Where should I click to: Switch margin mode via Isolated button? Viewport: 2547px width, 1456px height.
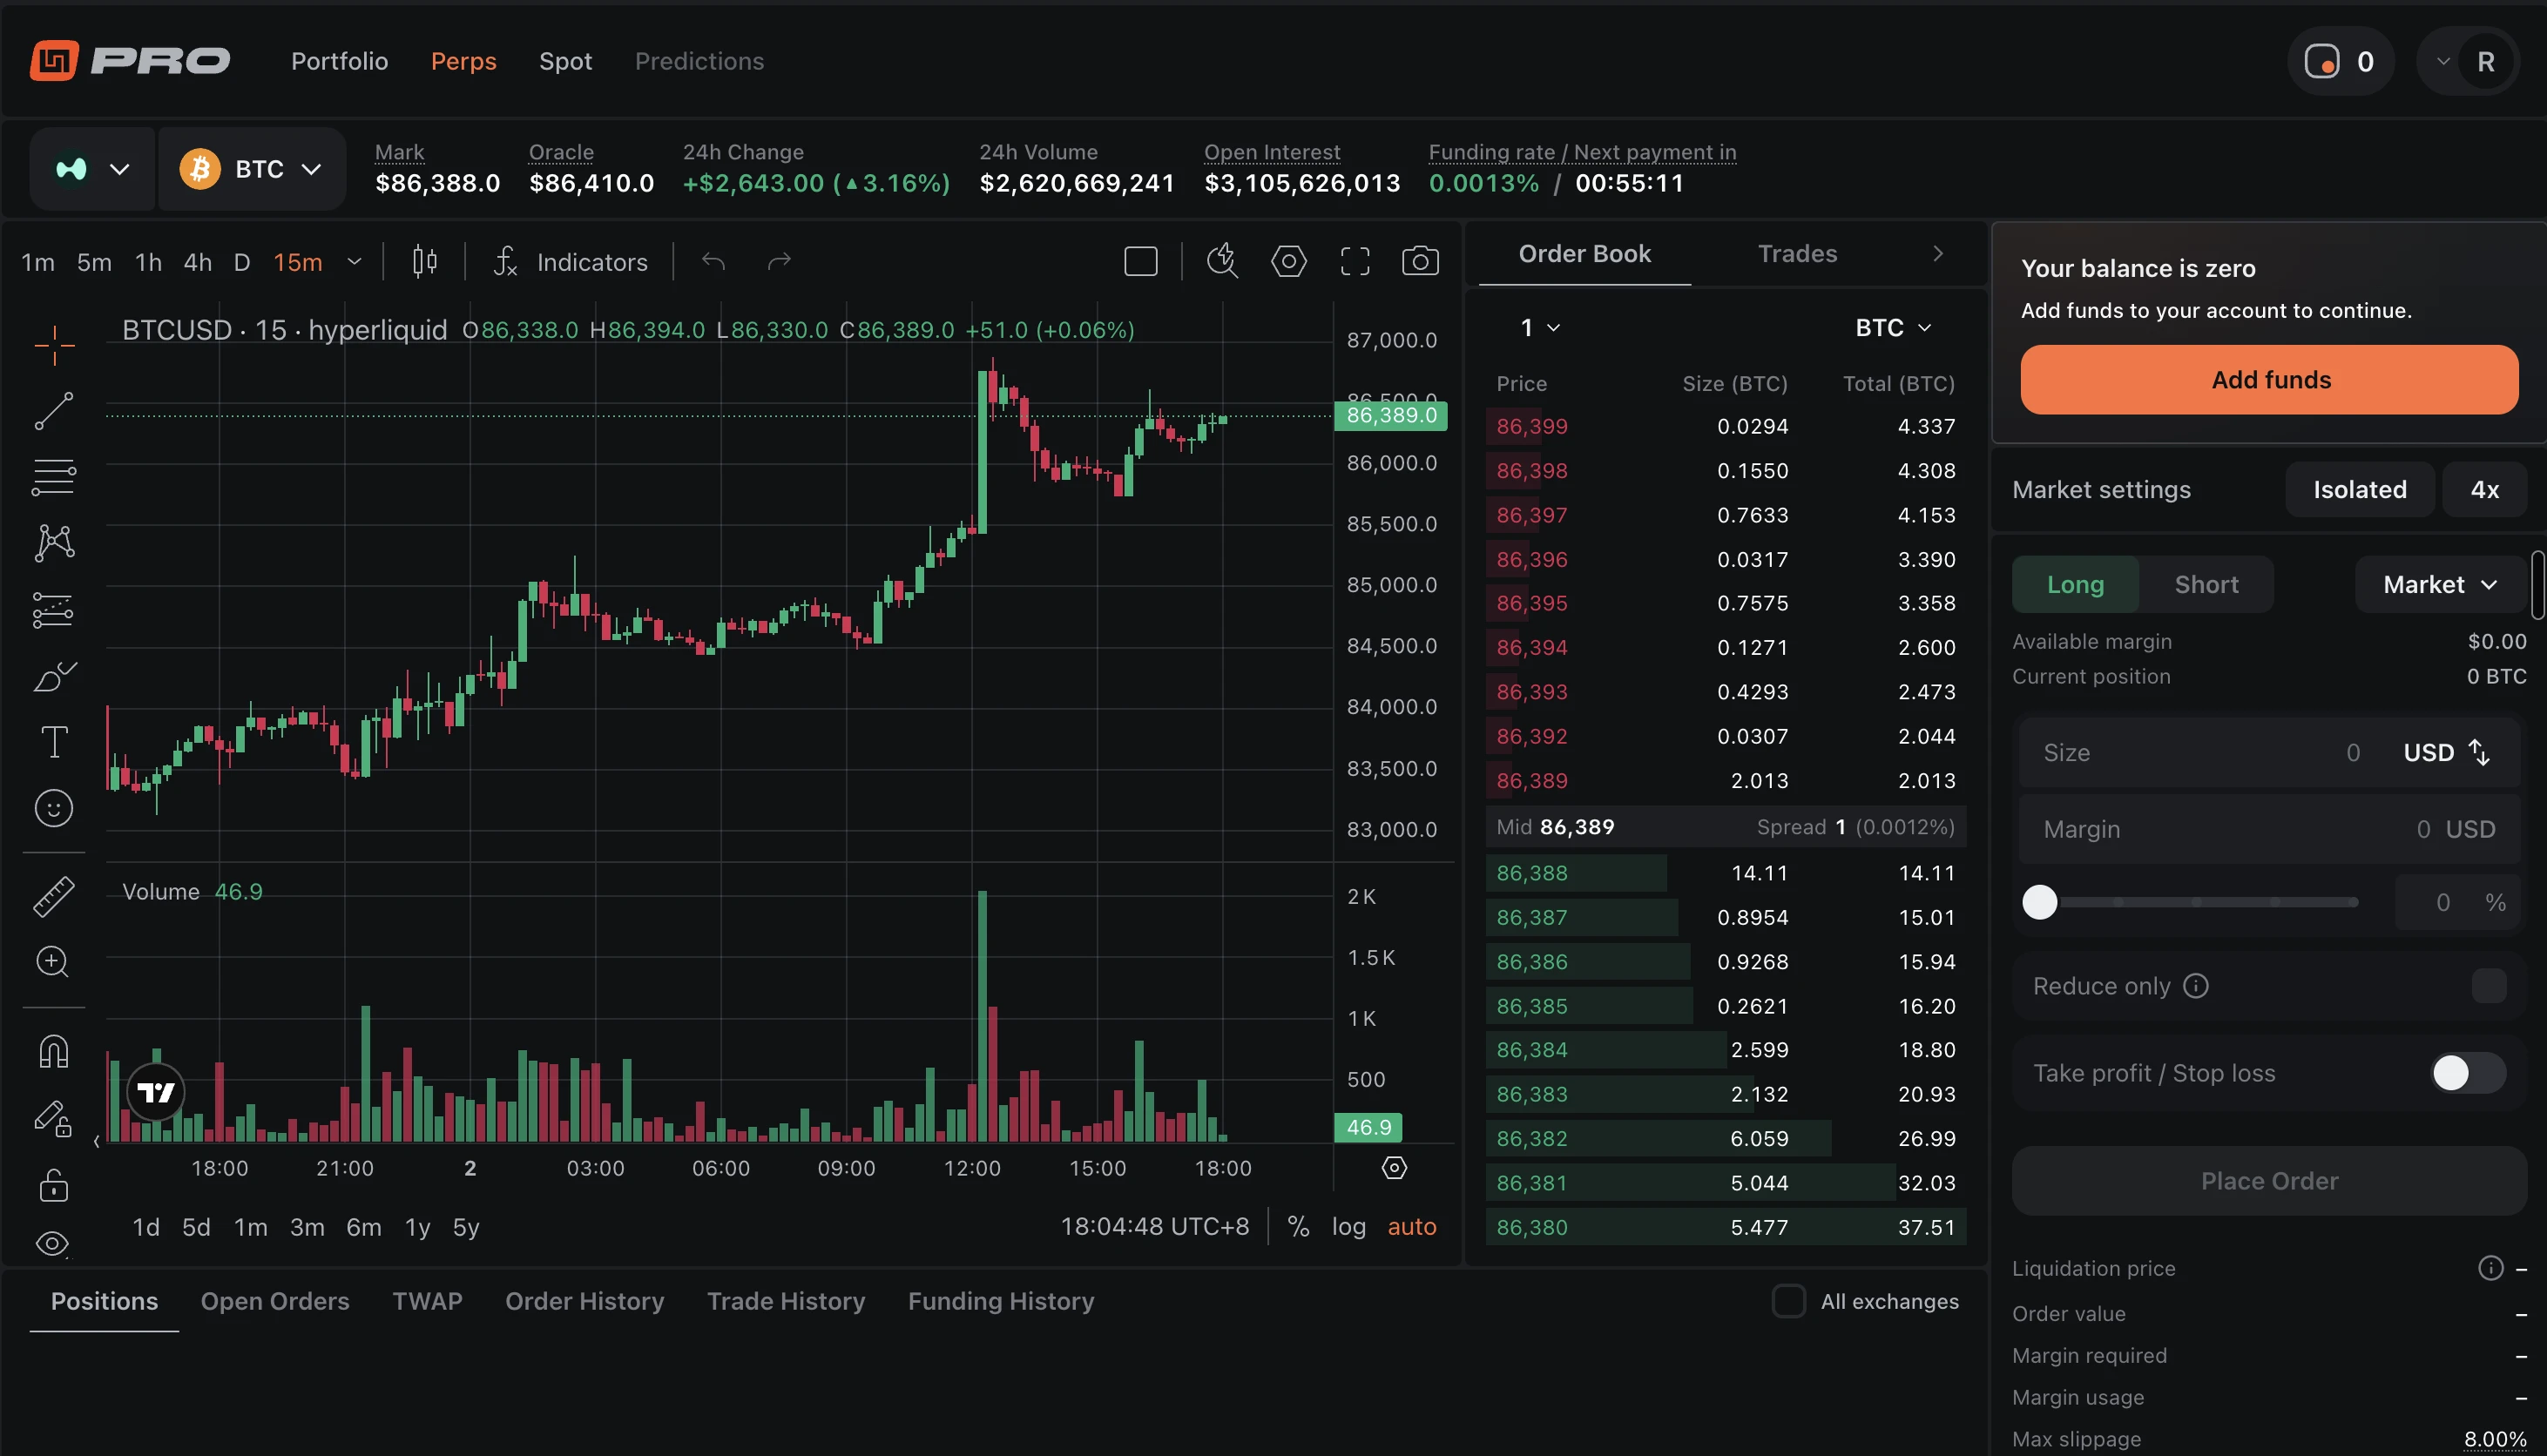pos(2359,490)
